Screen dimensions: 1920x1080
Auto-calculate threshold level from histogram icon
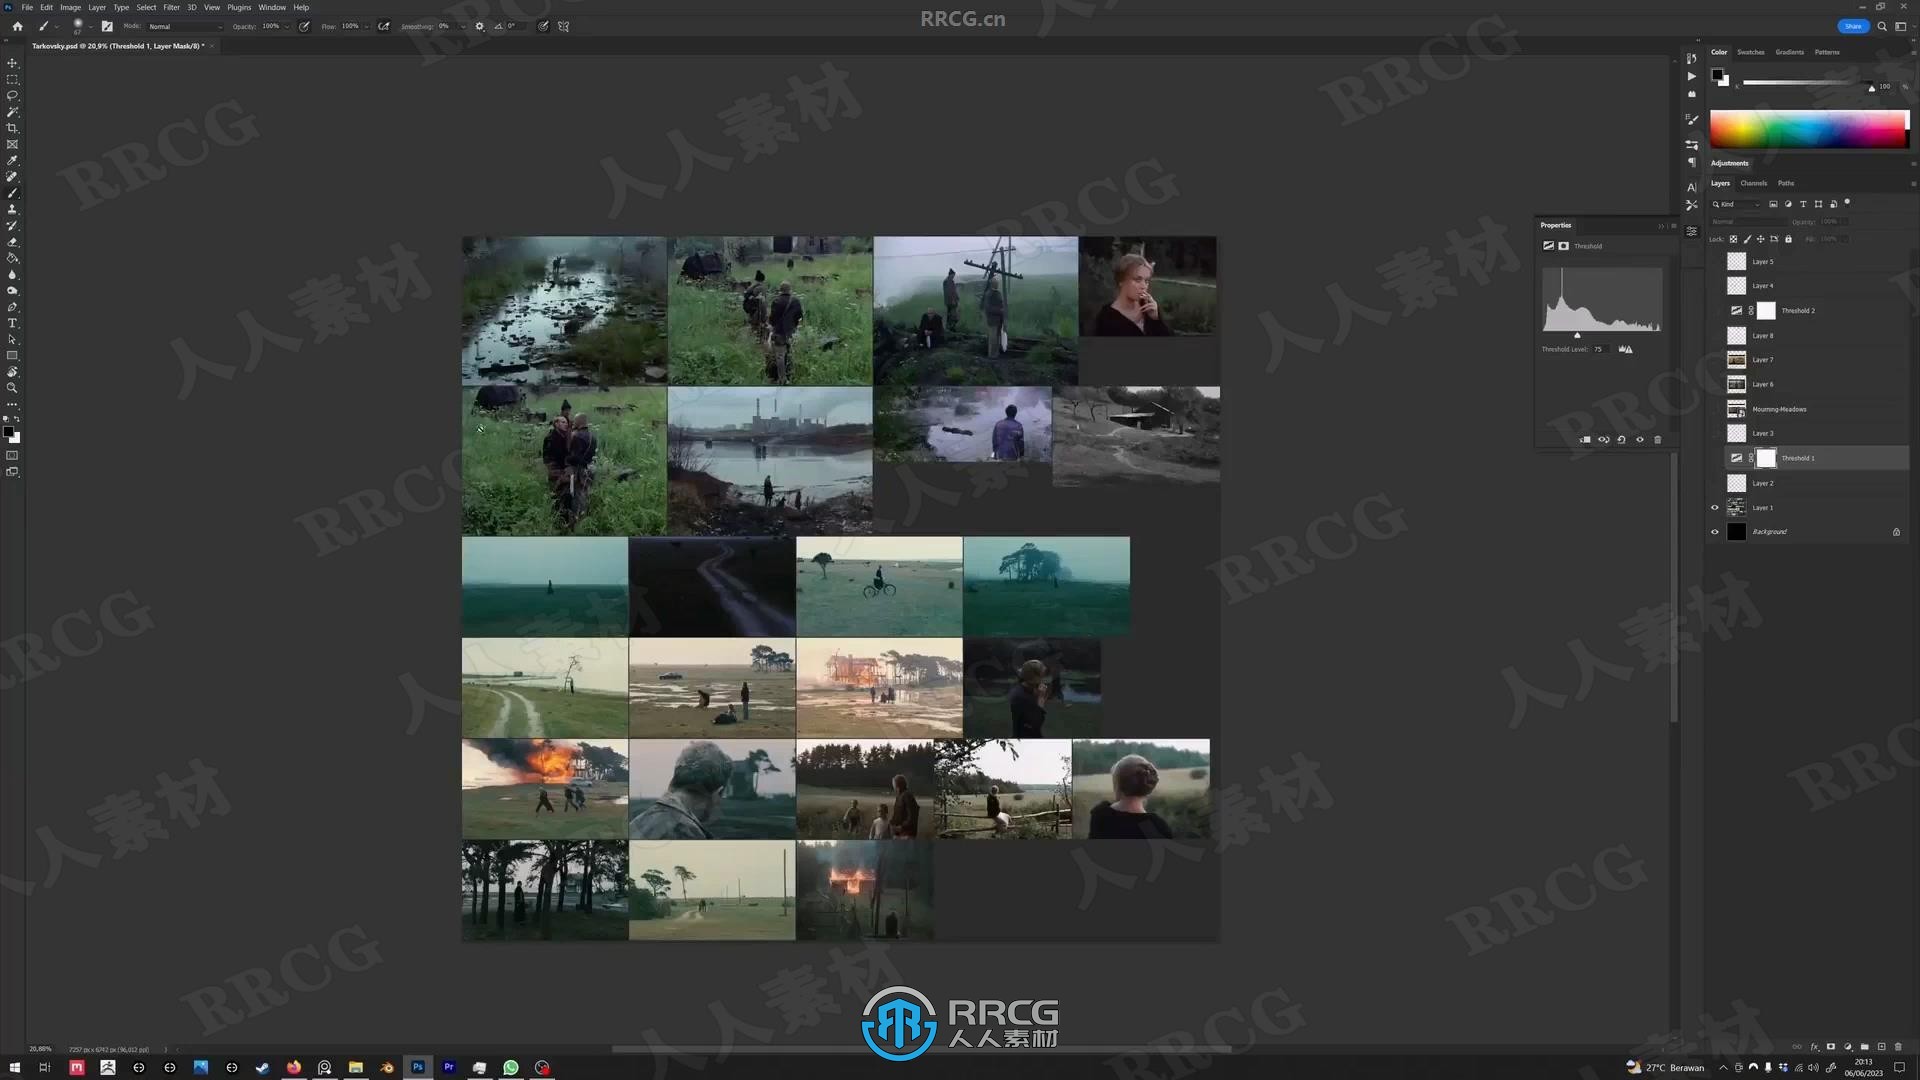pos(1626,349)
